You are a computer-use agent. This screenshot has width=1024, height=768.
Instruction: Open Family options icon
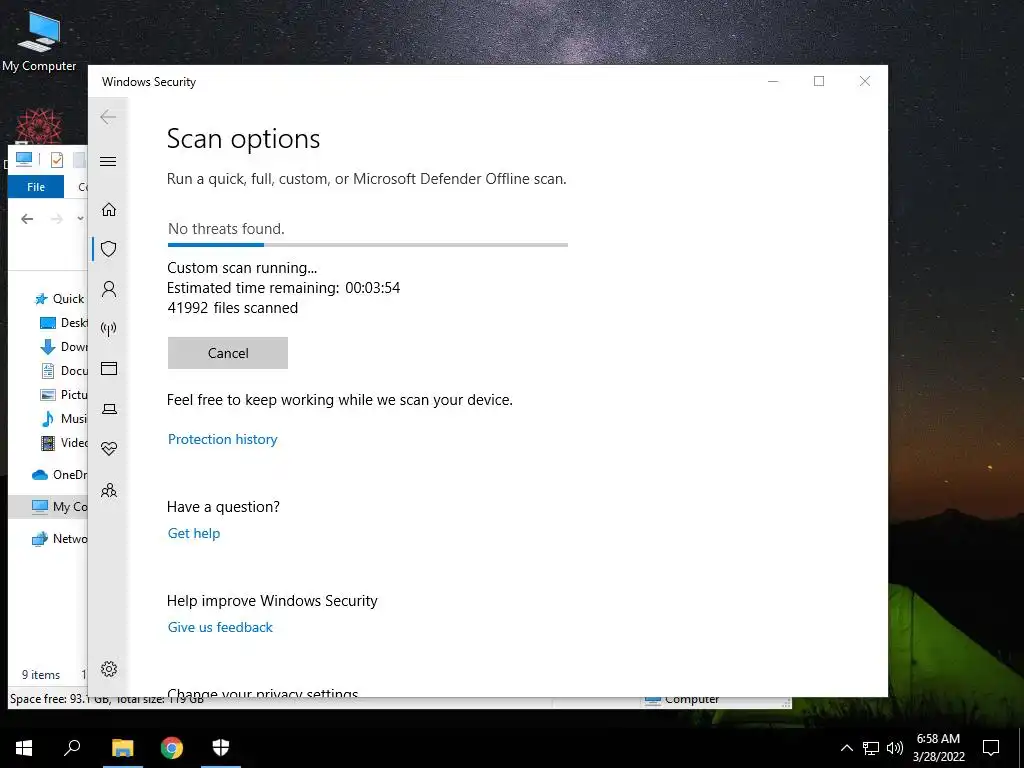[108, 490]
